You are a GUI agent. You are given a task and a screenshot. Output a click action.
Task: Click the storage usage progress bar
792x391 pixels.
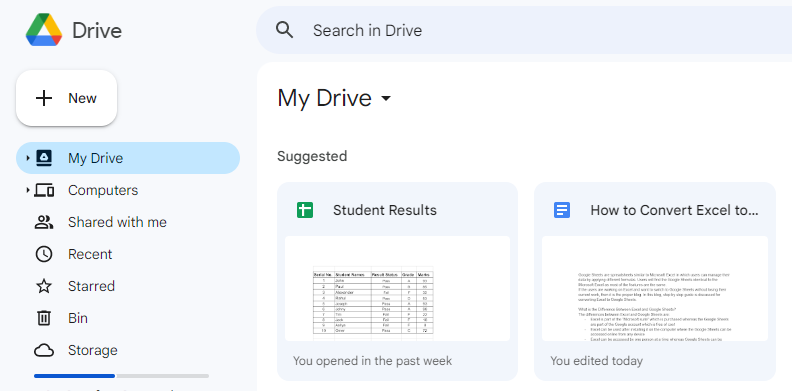click(x=121, y=376)
